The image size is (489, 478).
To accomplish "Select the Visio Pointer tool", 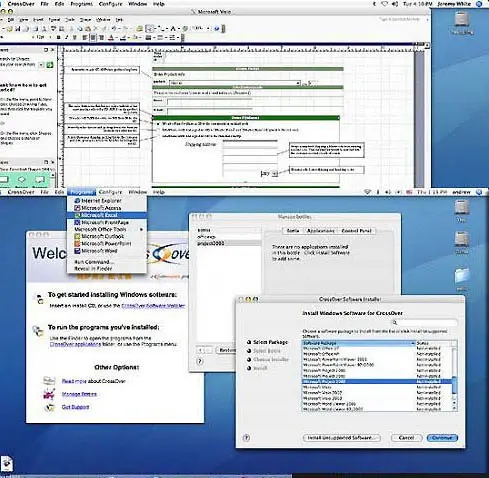I will pyautogui.click(x=150, y=29).
